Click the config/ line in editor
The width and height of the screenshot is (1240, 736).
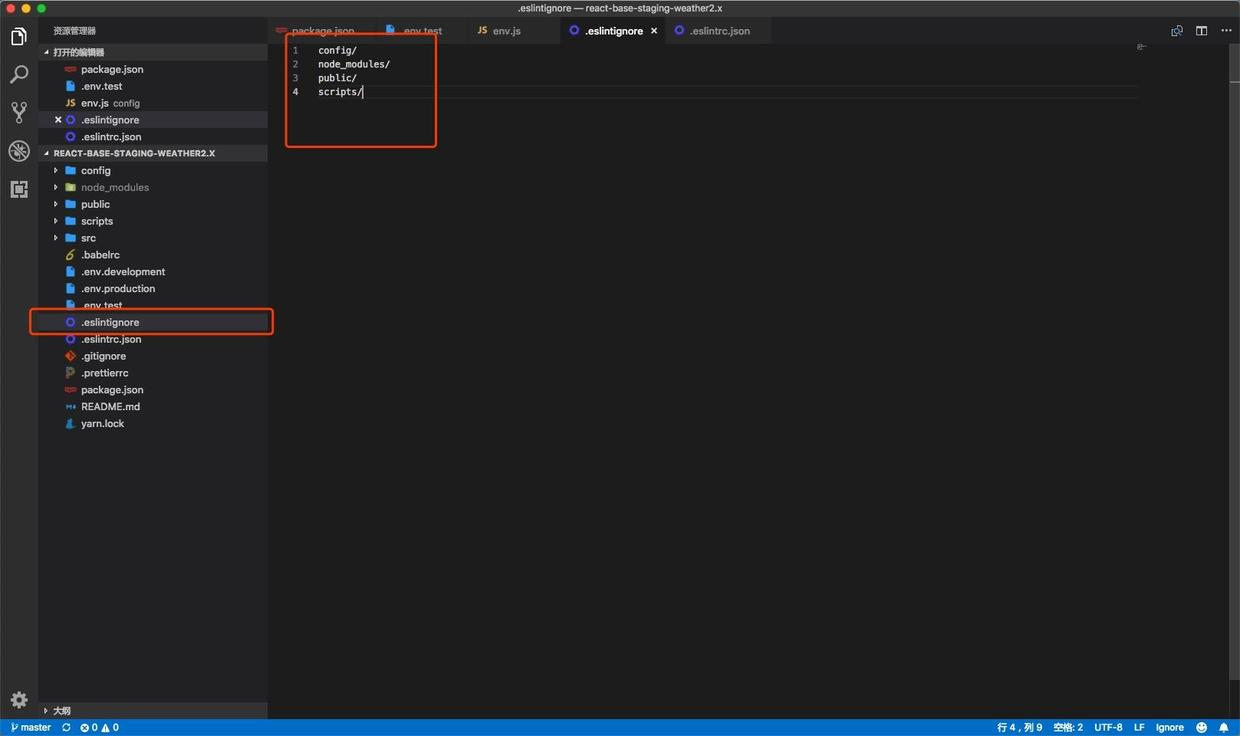(x=337, y=50)
